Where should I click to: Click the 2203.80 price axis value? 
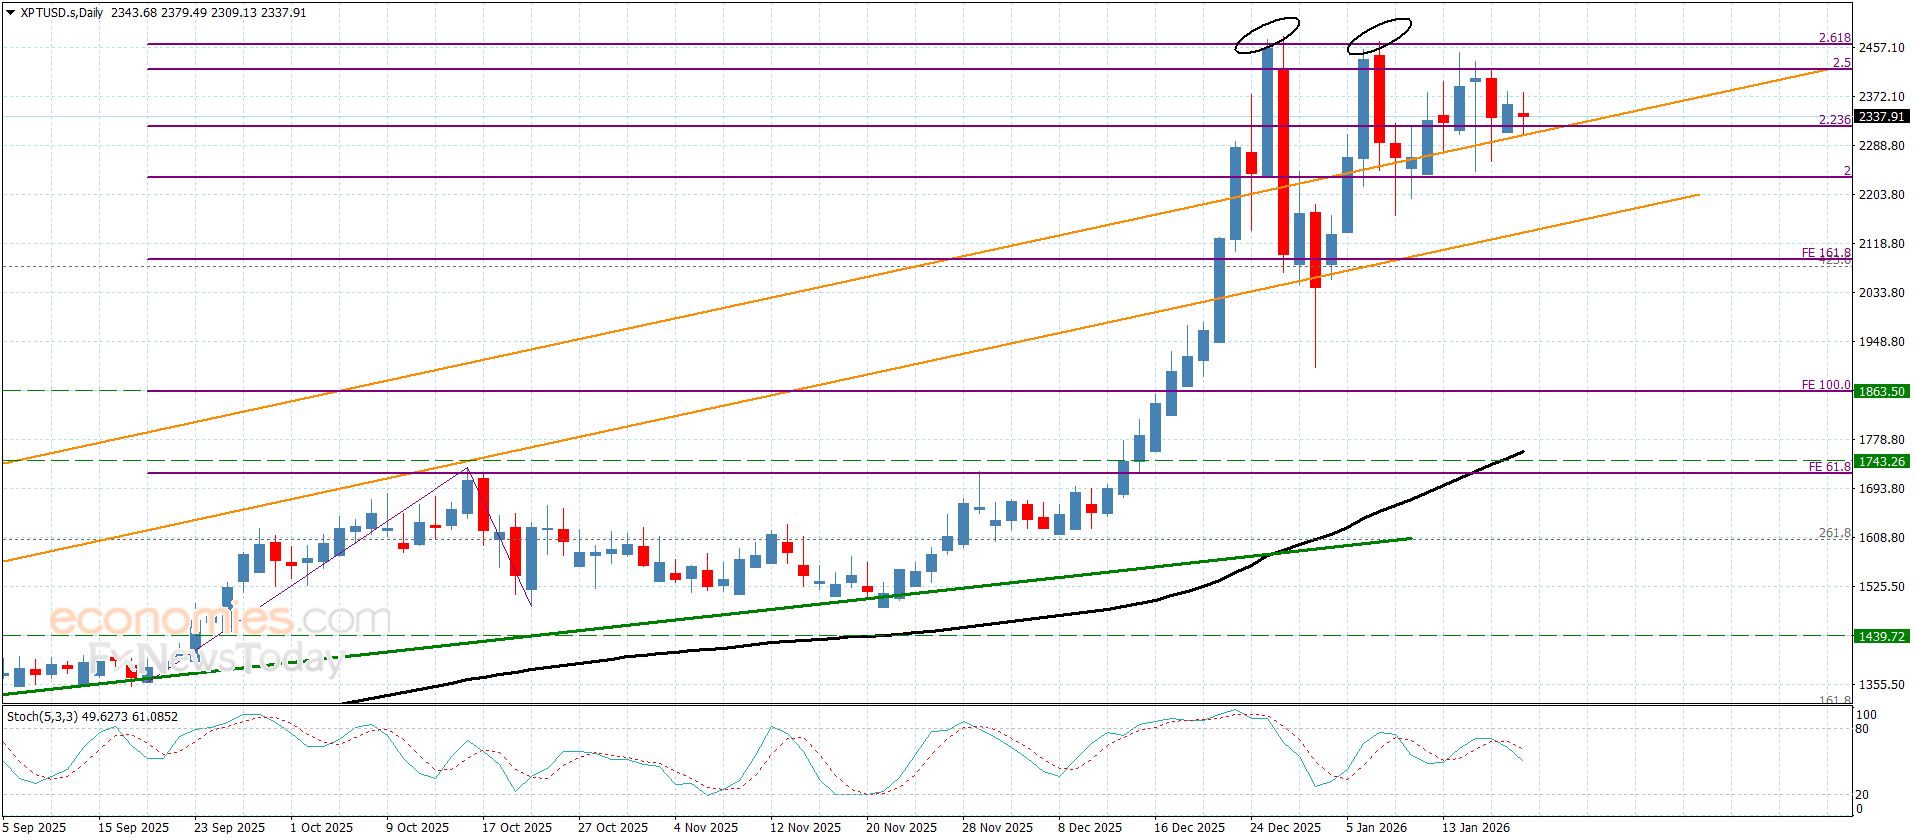(1882, 195)
